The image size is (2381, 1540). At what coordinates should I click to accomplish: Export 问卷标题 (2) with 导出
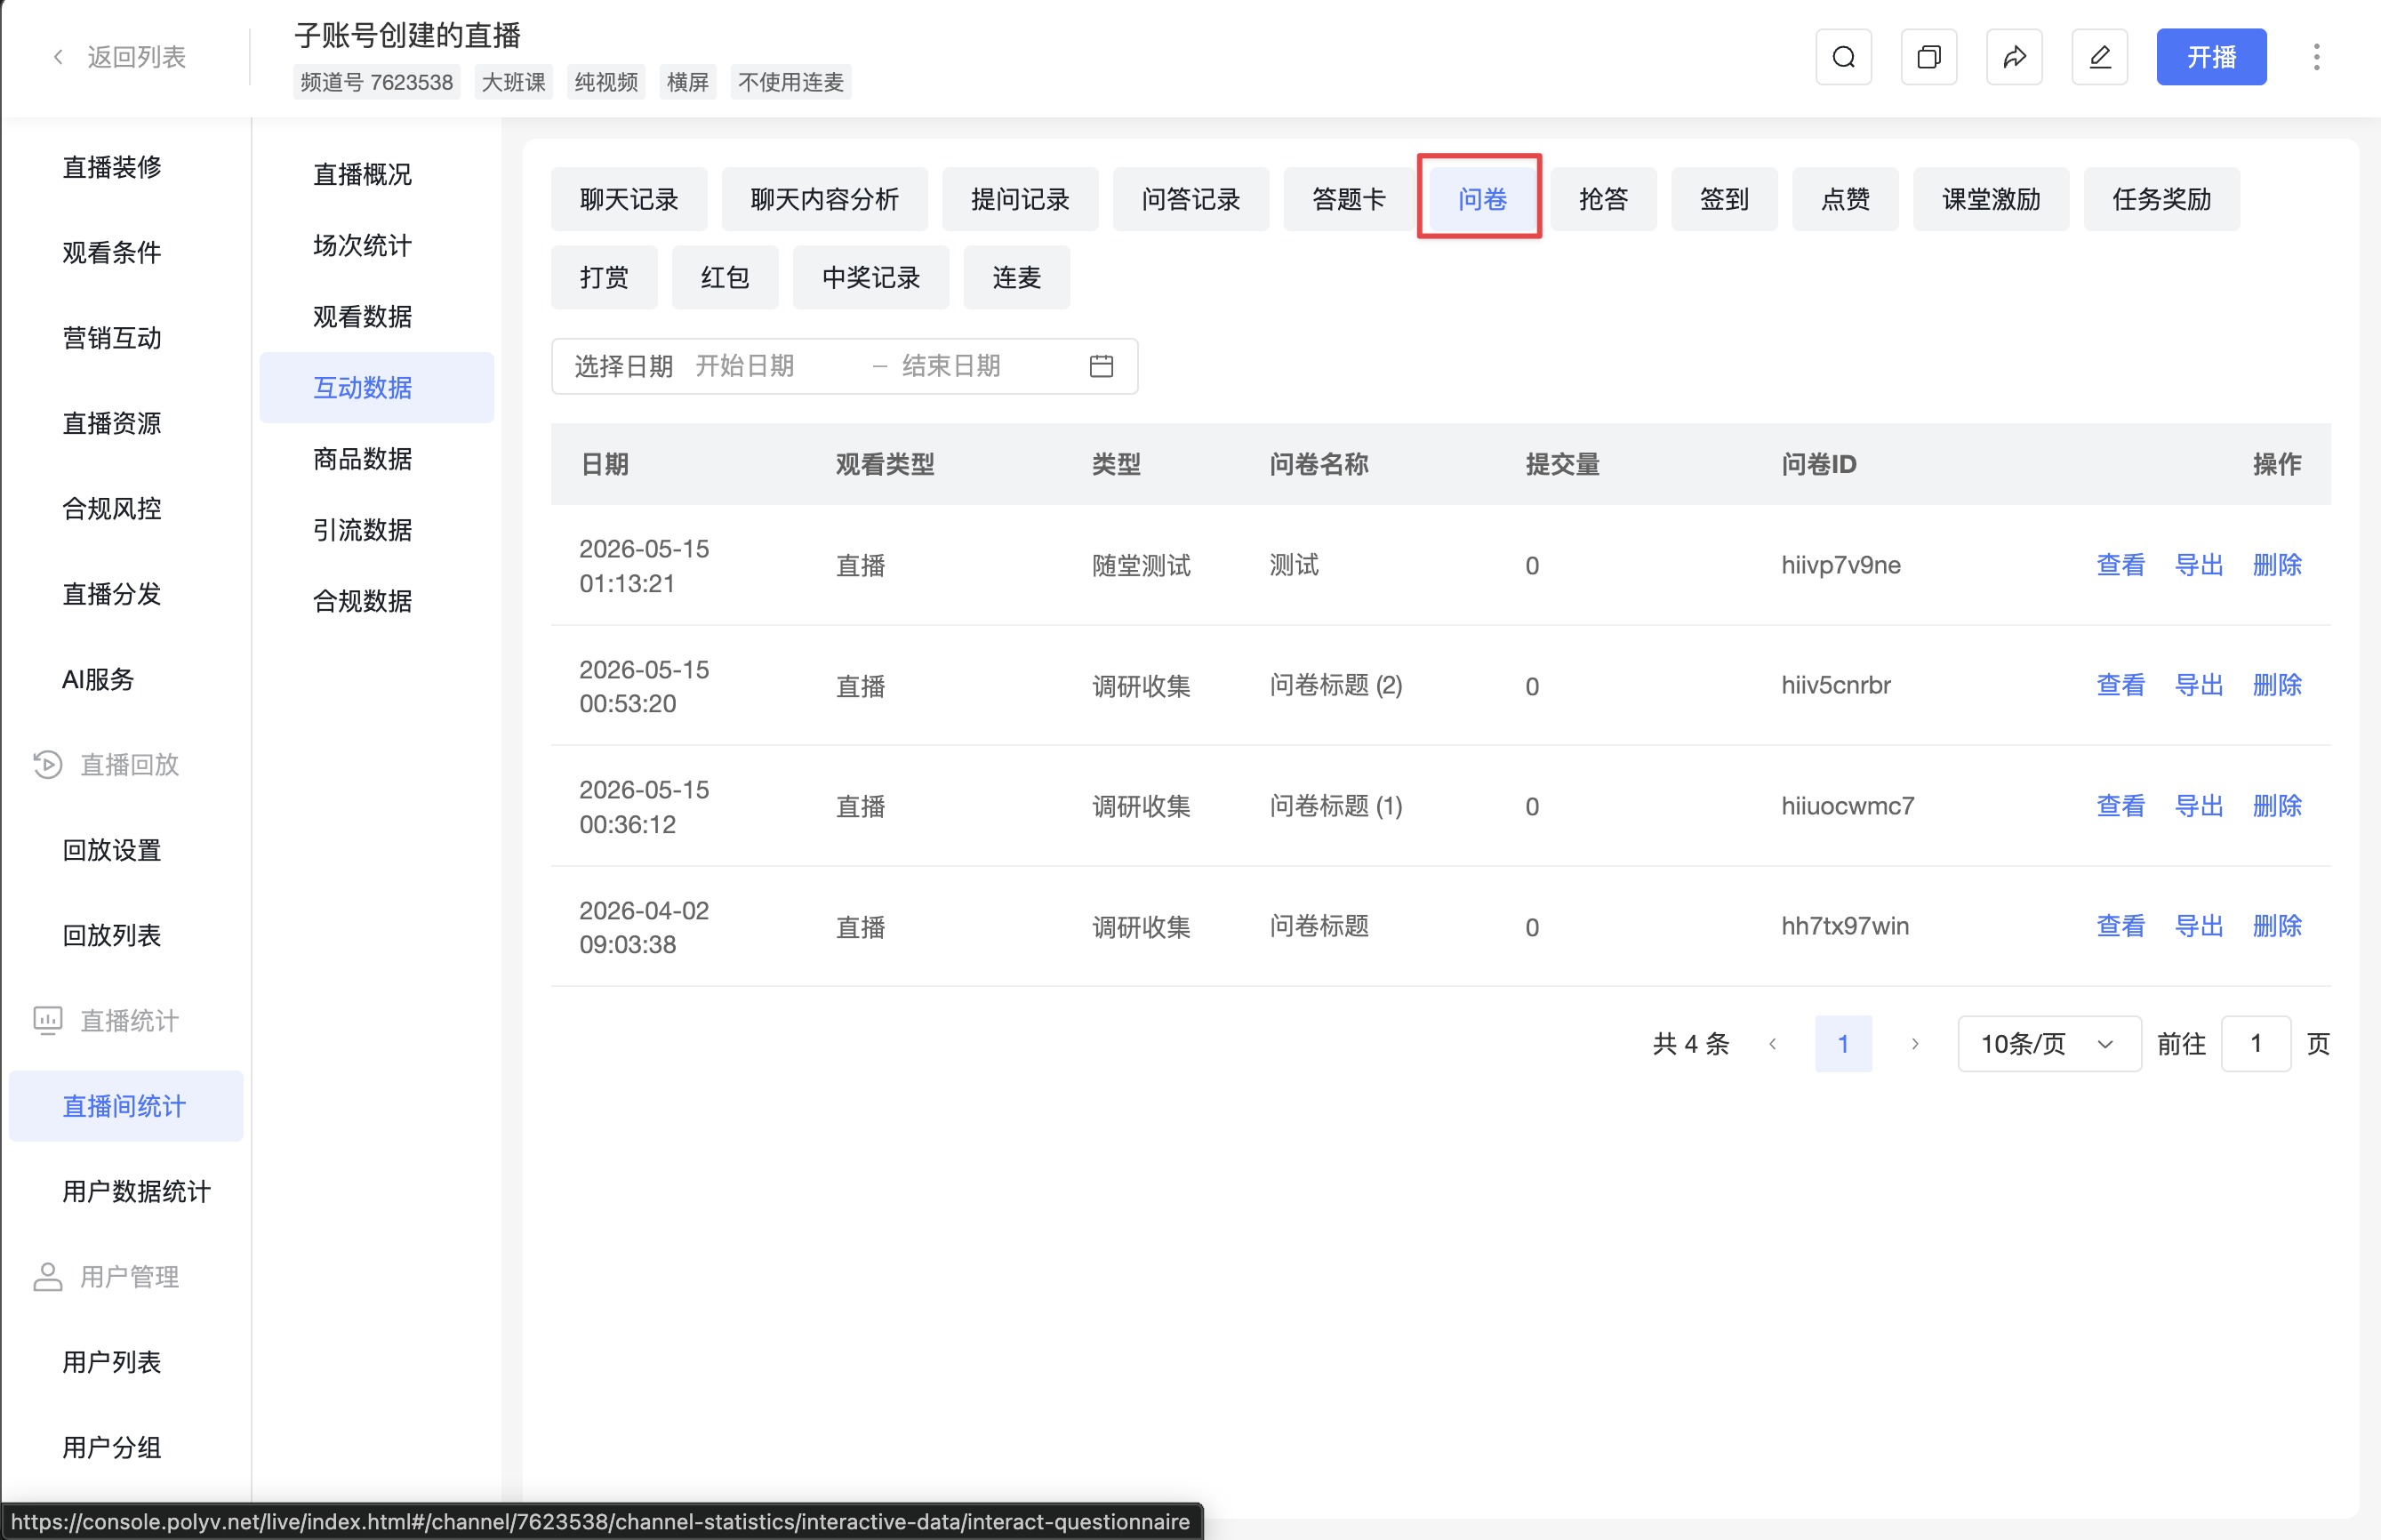(2199, 685)
